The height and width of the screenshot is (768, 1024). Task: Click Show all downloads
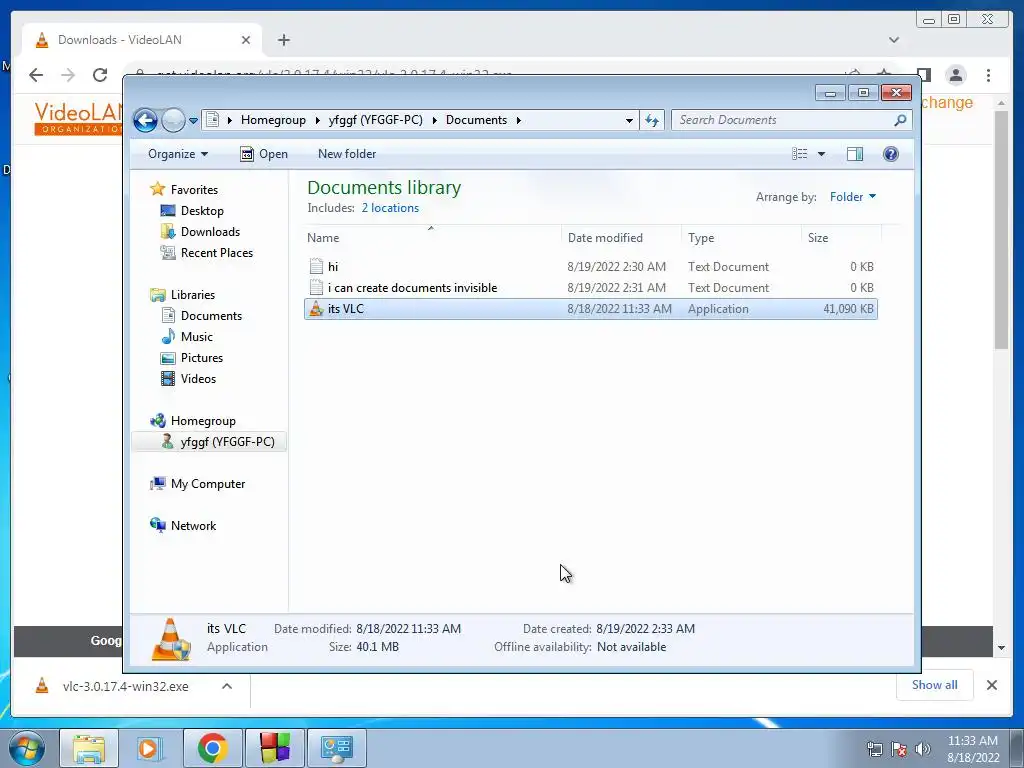click(x=935, y=685)
